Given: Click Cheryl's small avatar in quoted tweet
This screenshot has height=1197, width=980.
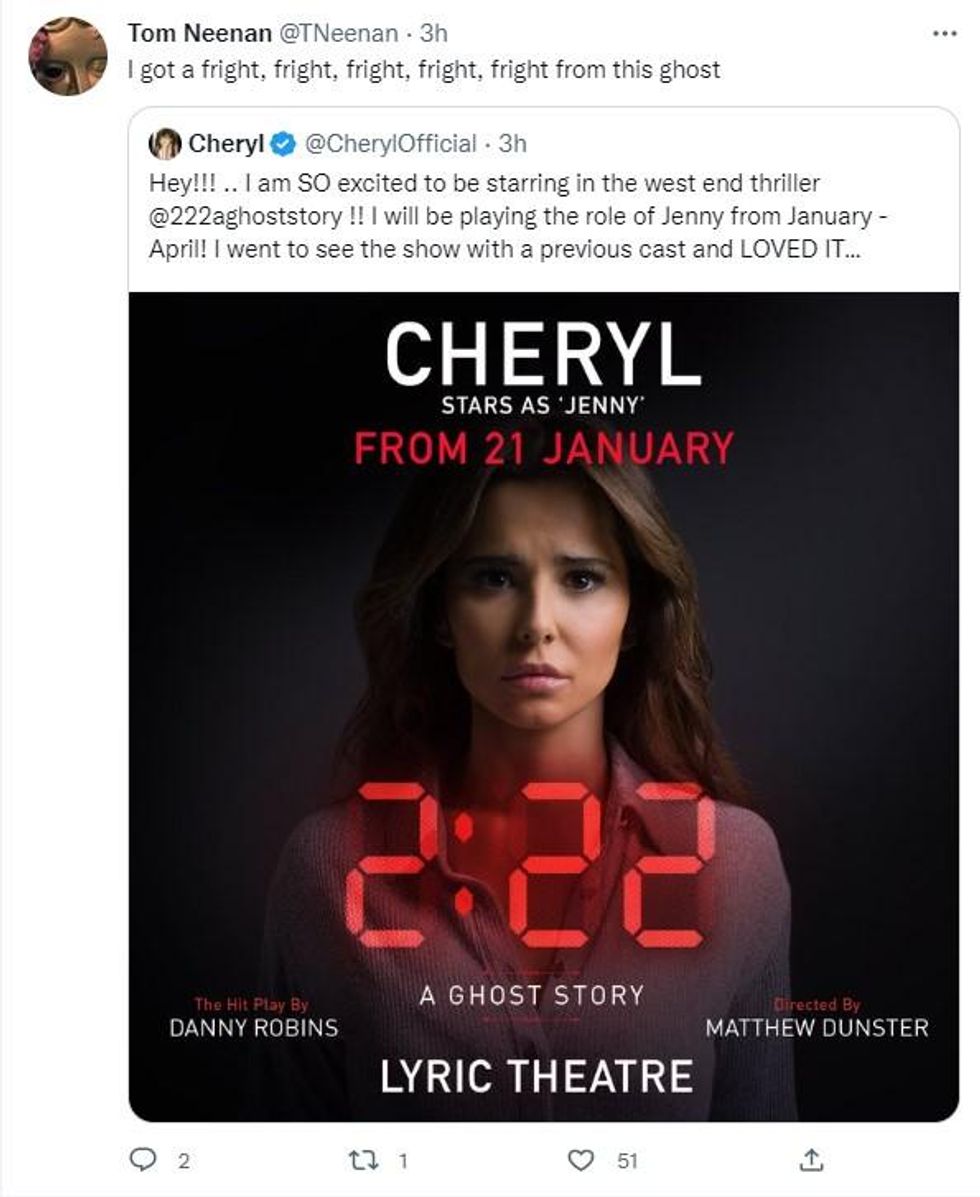Looking at the screenshot, I should point(165,144).
